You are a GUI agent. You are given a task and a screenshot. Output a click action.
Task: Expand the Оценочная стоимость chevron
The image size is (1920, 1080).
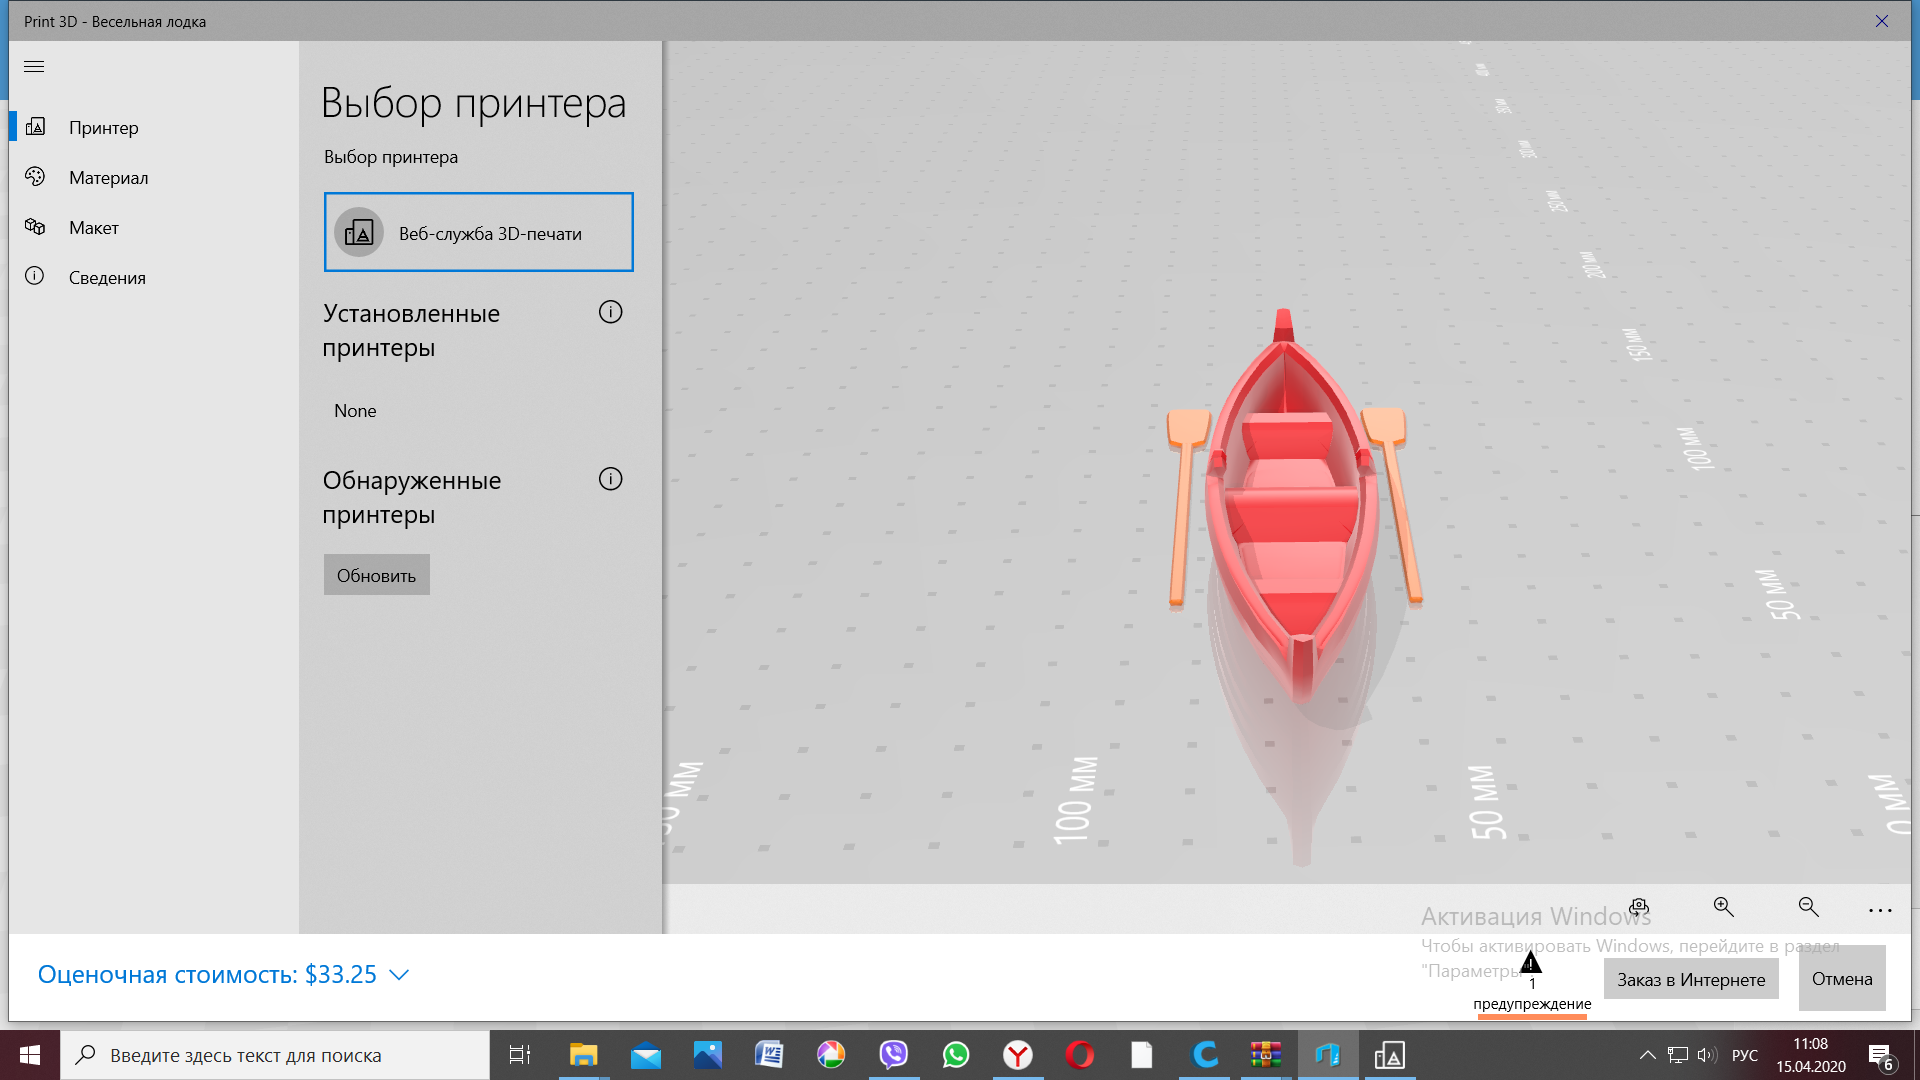[x=399, y=975]
